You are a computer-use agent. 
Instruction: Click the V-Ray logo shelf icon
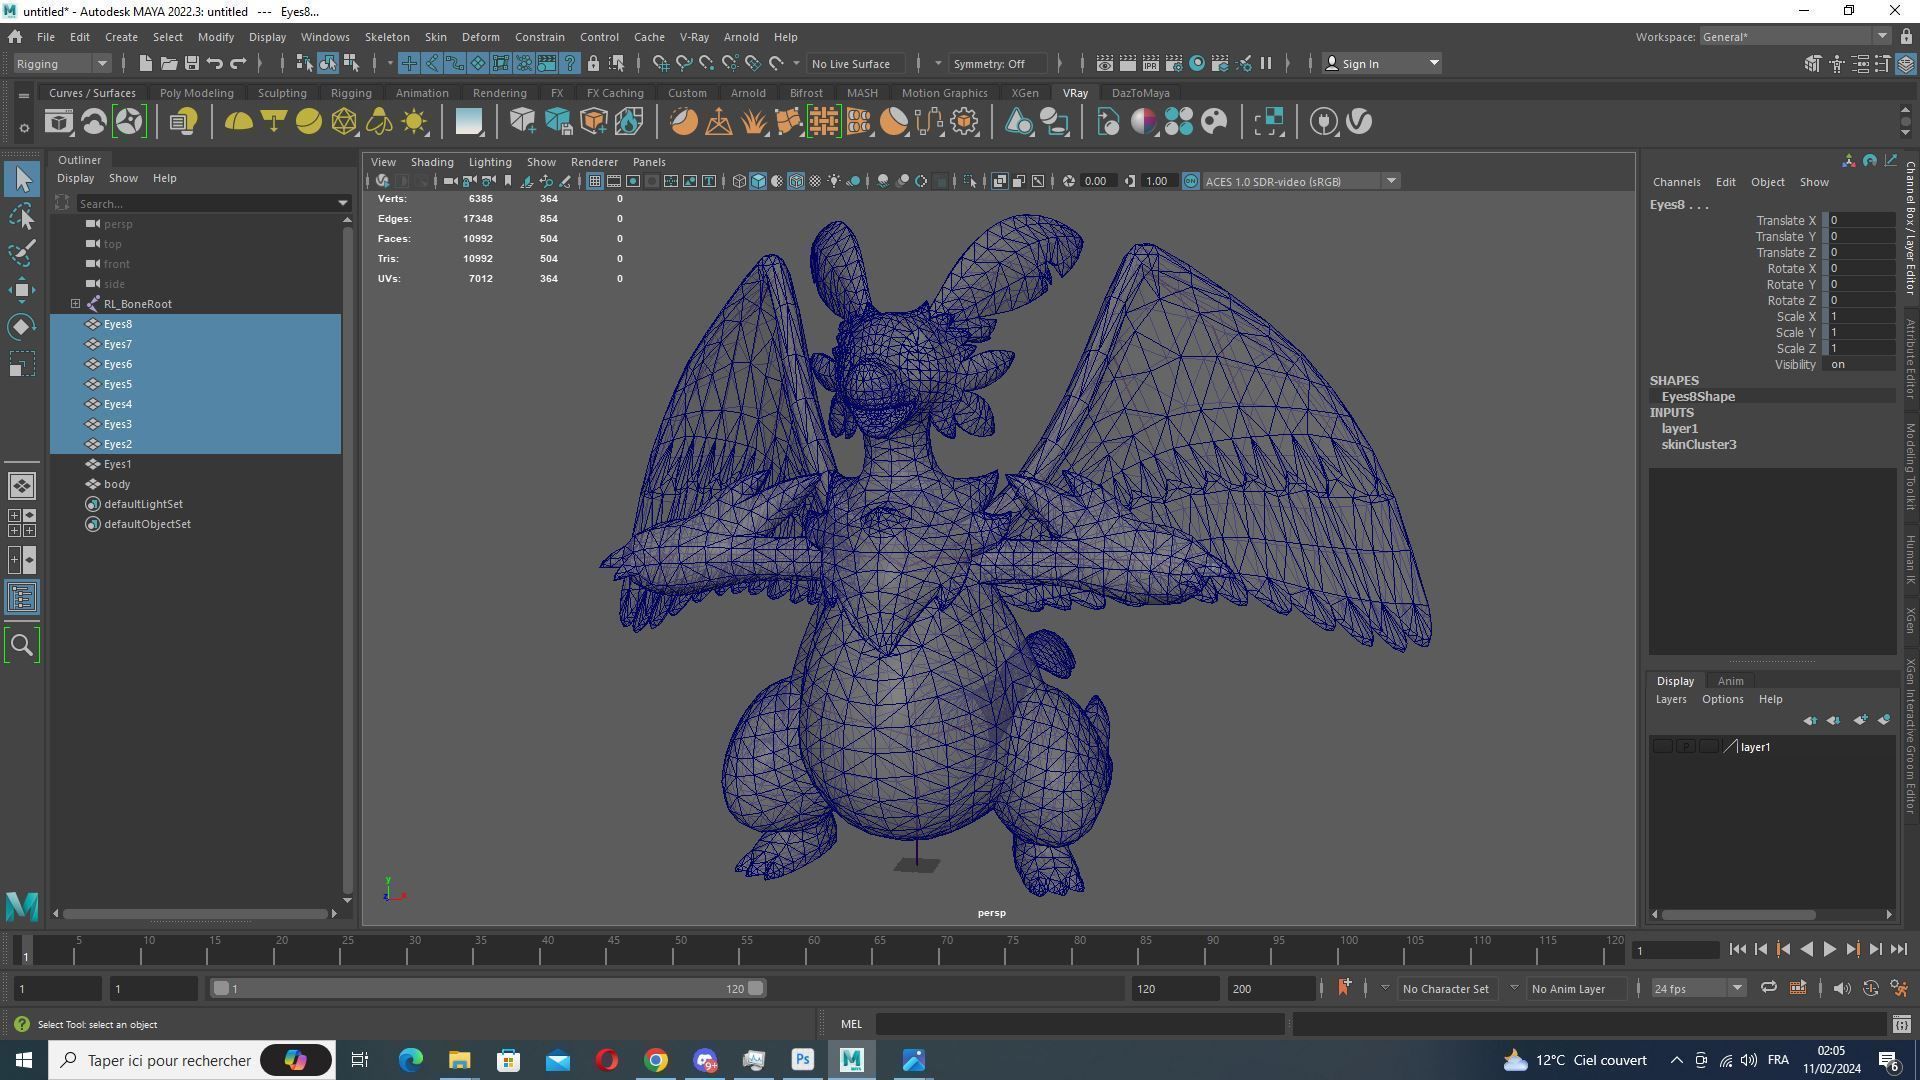coord(1359,122)
